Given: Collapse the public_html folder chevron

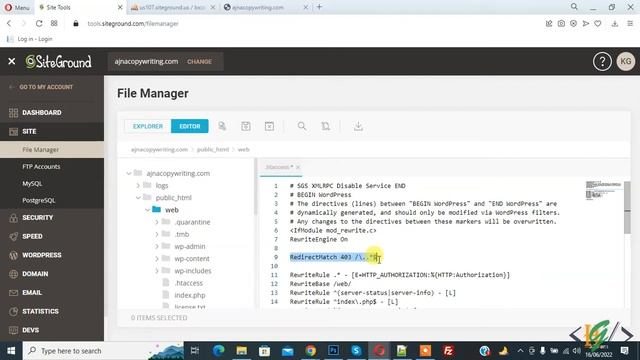Looking at the screenshot, I should point(138,198).
